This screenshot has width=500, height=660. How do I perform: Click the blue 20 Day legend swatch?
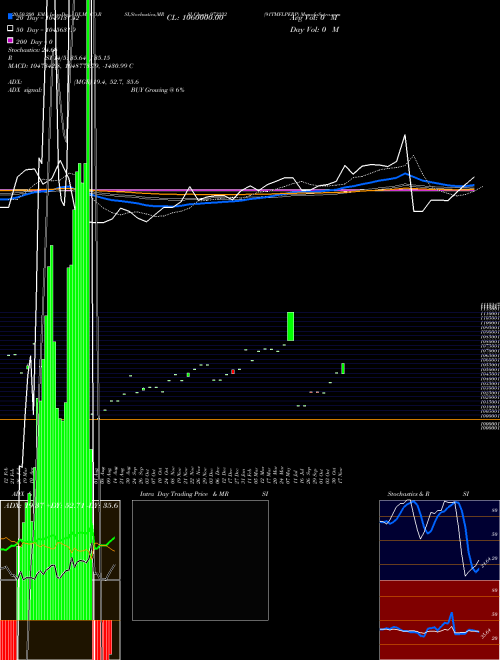pyautogui.click(x=10, y=18)
